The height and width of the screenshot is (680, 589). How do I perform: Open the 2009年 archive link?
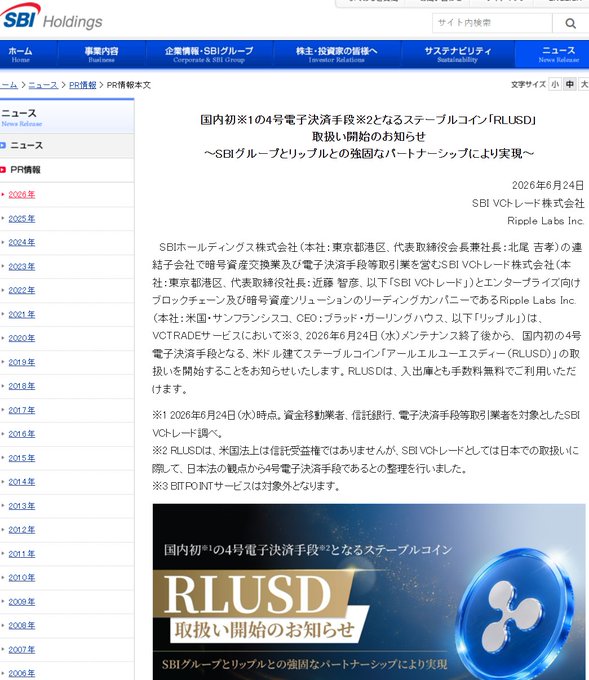[x=22, y=602]
